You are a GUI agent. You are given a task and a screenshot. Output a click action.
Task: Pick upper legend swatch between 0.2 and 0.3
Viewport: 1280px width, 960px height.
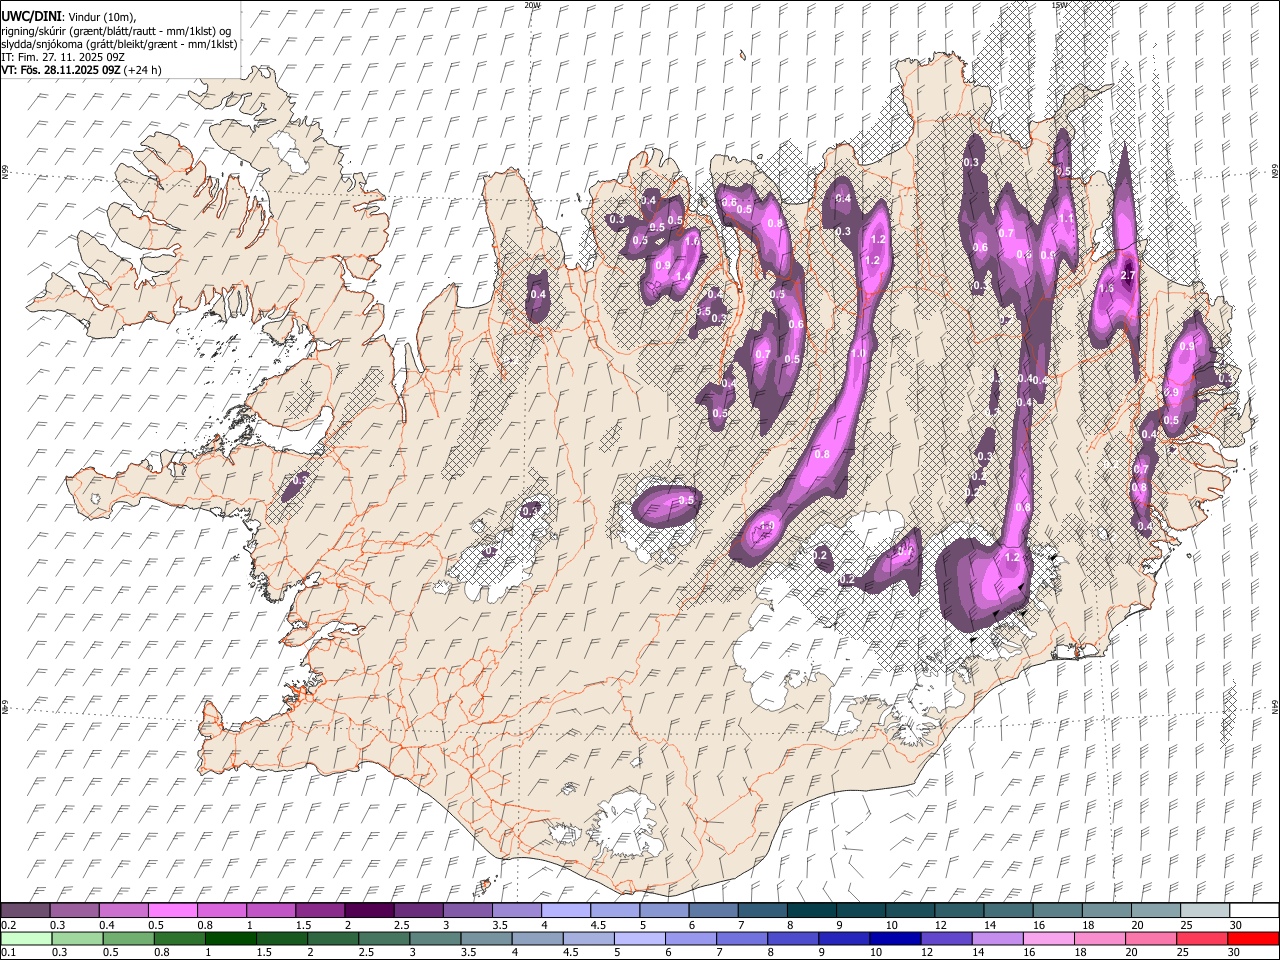point(25,910)
